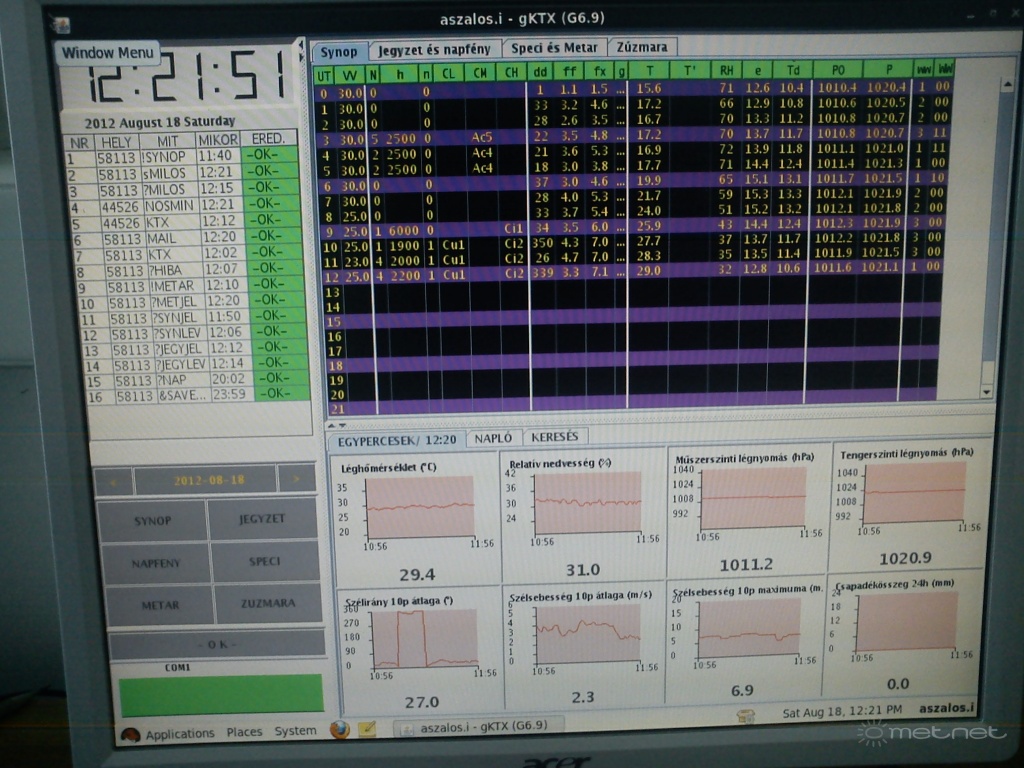Click the Firefox browser icon in panel
Screen dimensions: 1024x768
pos(340,729)
